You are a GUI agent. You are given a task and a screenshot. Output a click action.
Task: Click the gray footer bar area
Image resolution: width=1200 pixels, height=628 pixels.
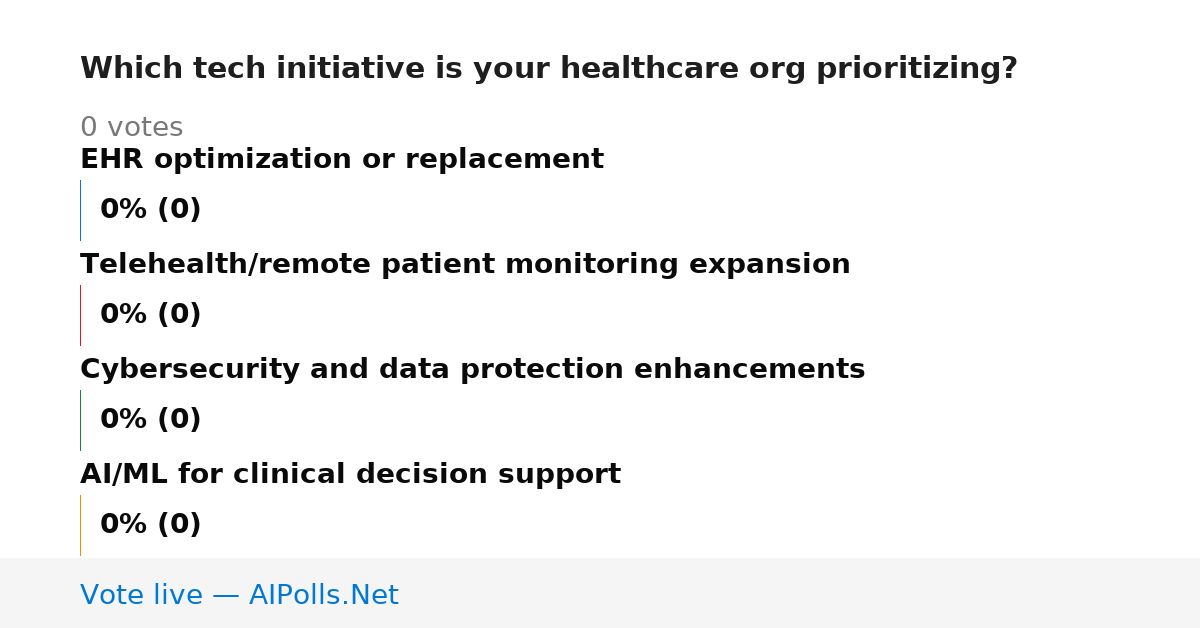click(600, 593)
